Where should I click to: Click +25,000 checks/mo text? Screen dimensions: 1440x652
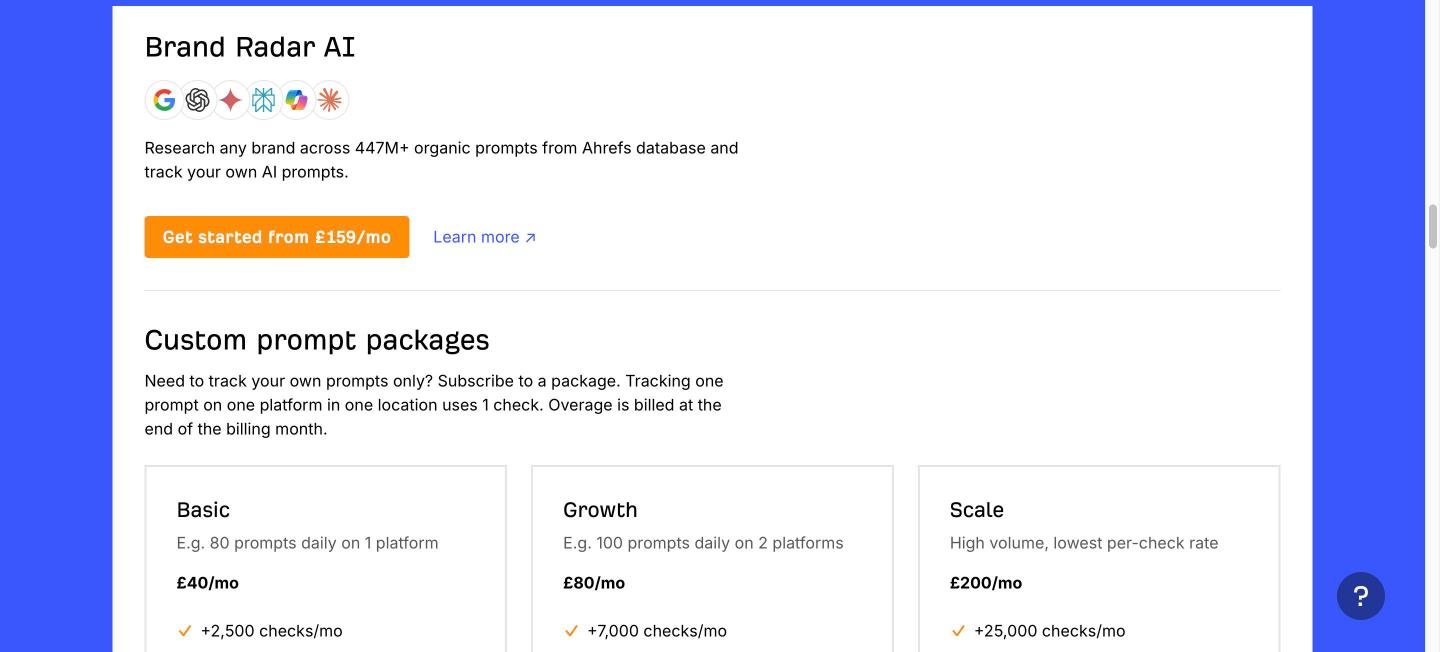(1050, 631)
